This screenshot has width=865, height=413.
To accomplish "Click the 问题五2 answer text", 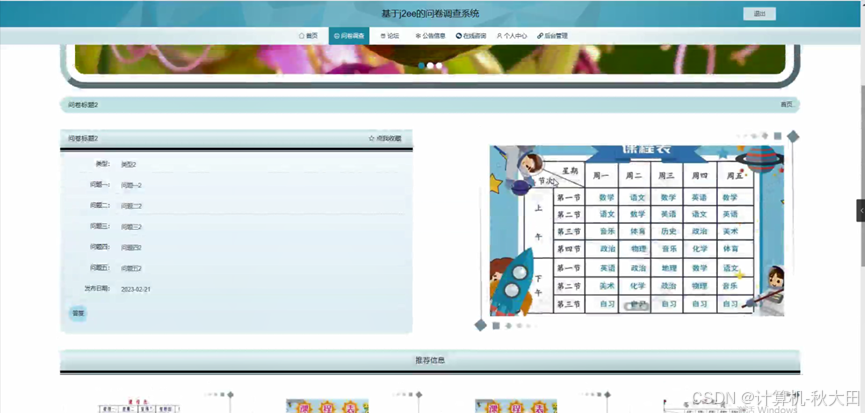I will point(131,269).
